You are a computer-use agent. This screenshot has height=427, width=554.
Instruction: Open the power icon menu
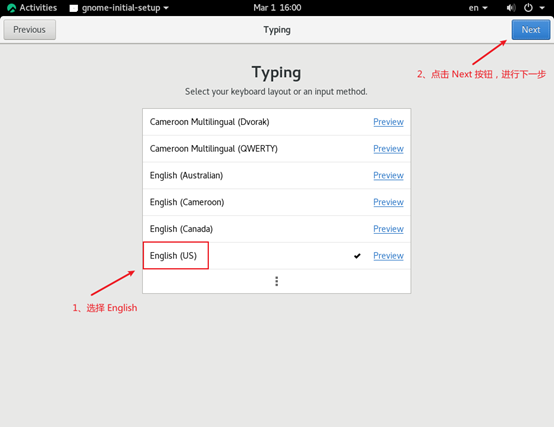click(x=528, y=8)
